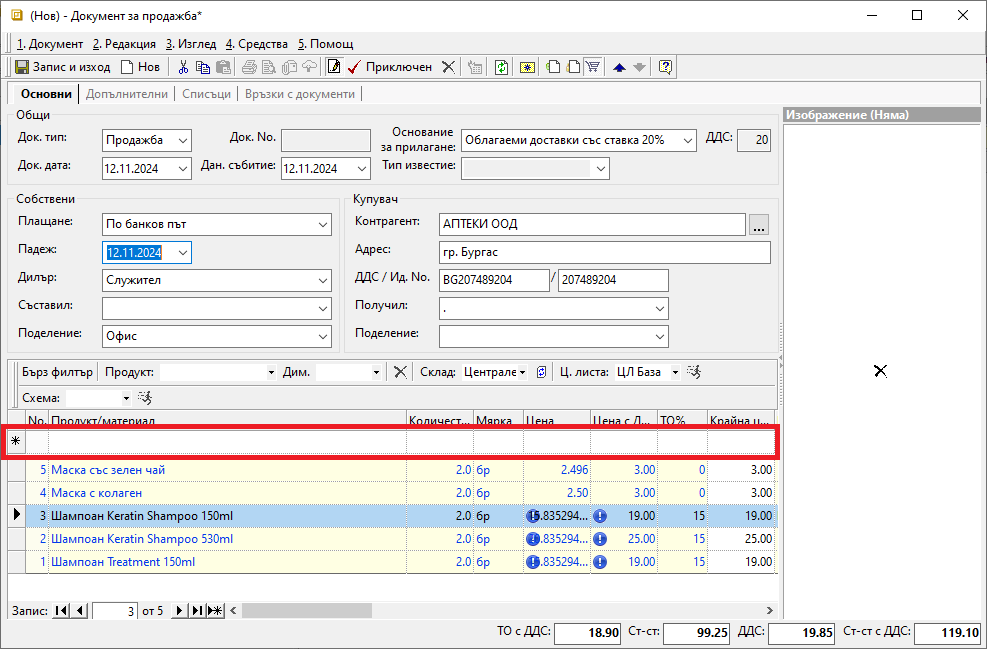Open the Док. тип dropdown

[x=182, y=140]
